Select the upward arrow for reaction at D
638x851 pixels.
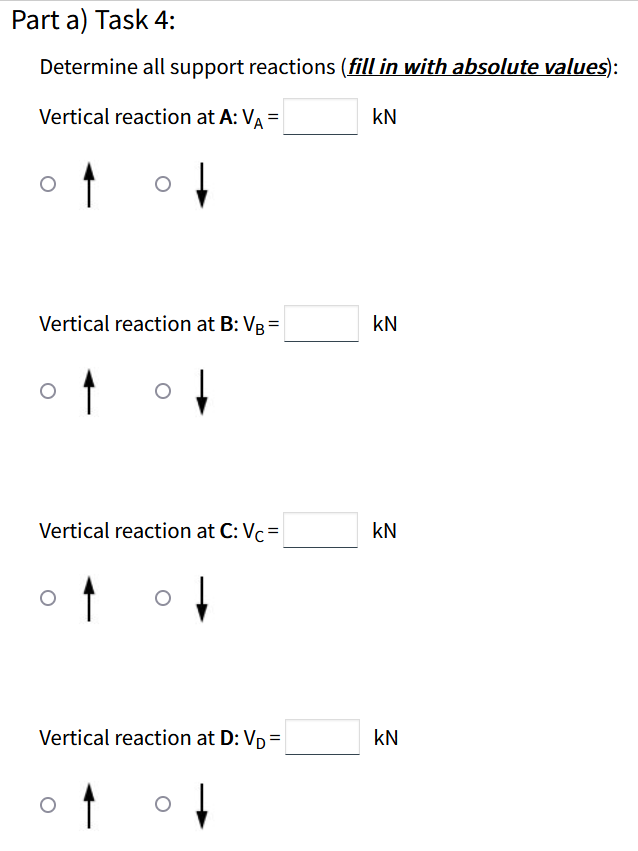(88, 805)
